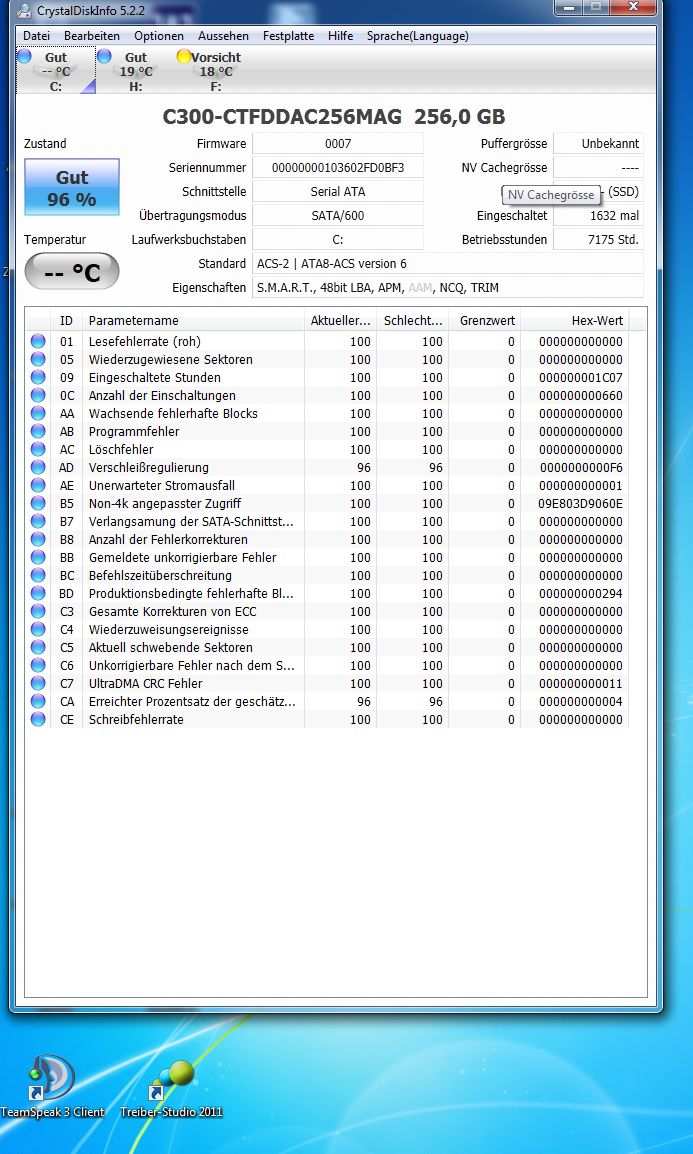Click the ID column header
The image size is (693, 1154).
(x=67, y=321)
